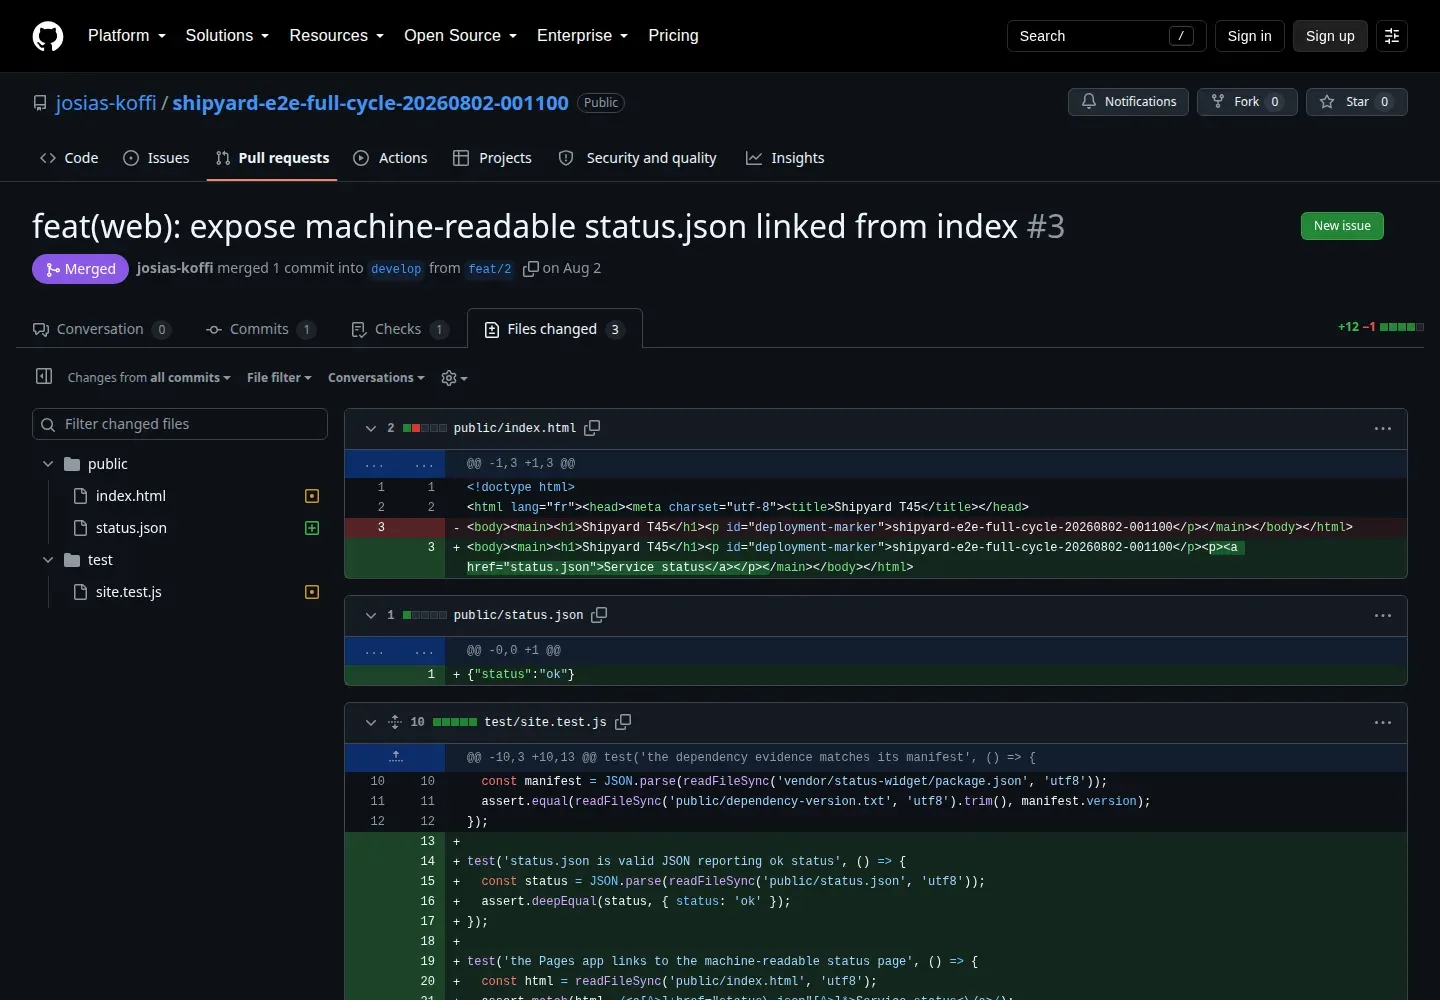
Task: Copy public/index.html file path icon
Action: (592, 428)
